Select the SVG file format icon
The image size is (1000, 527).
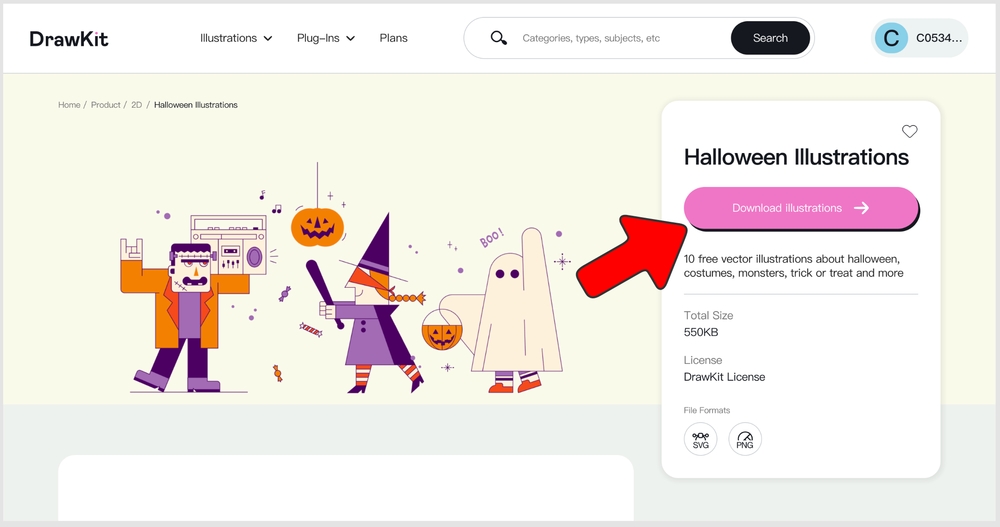point(700,439)
